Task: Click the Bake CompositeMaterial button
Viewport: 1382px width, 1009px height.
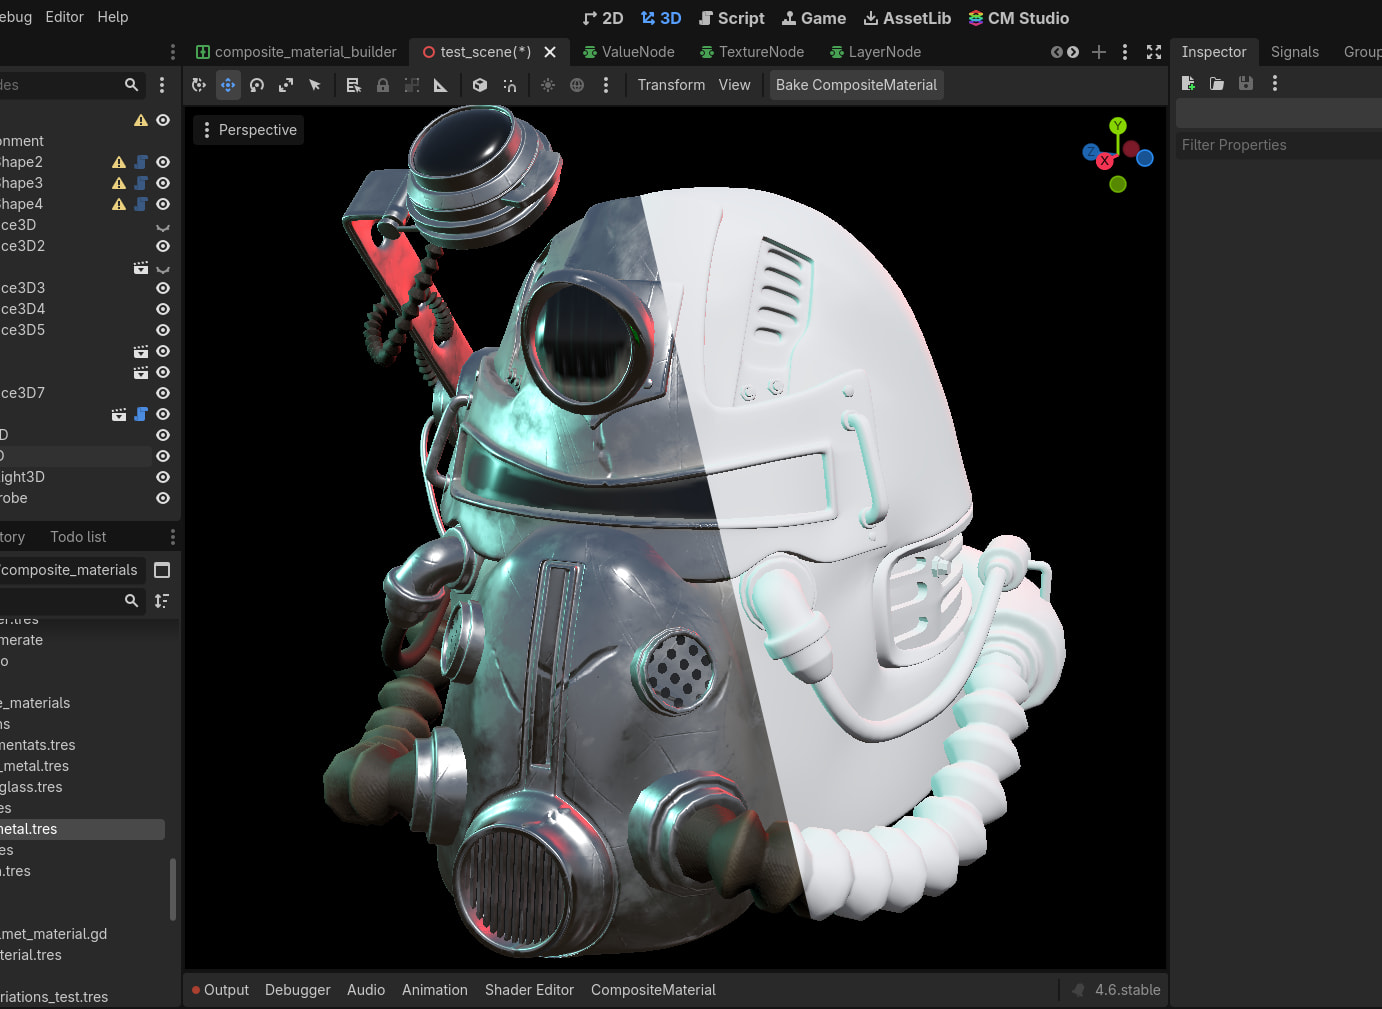Action: click(x=856, y=86)
